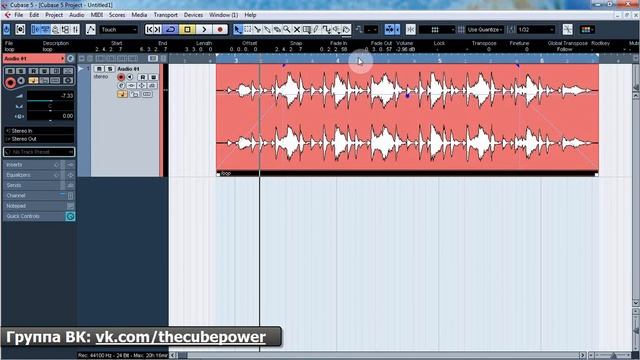
Task: Click the large Record Enable in the Inspector
Action: click(x=10, y=83)
